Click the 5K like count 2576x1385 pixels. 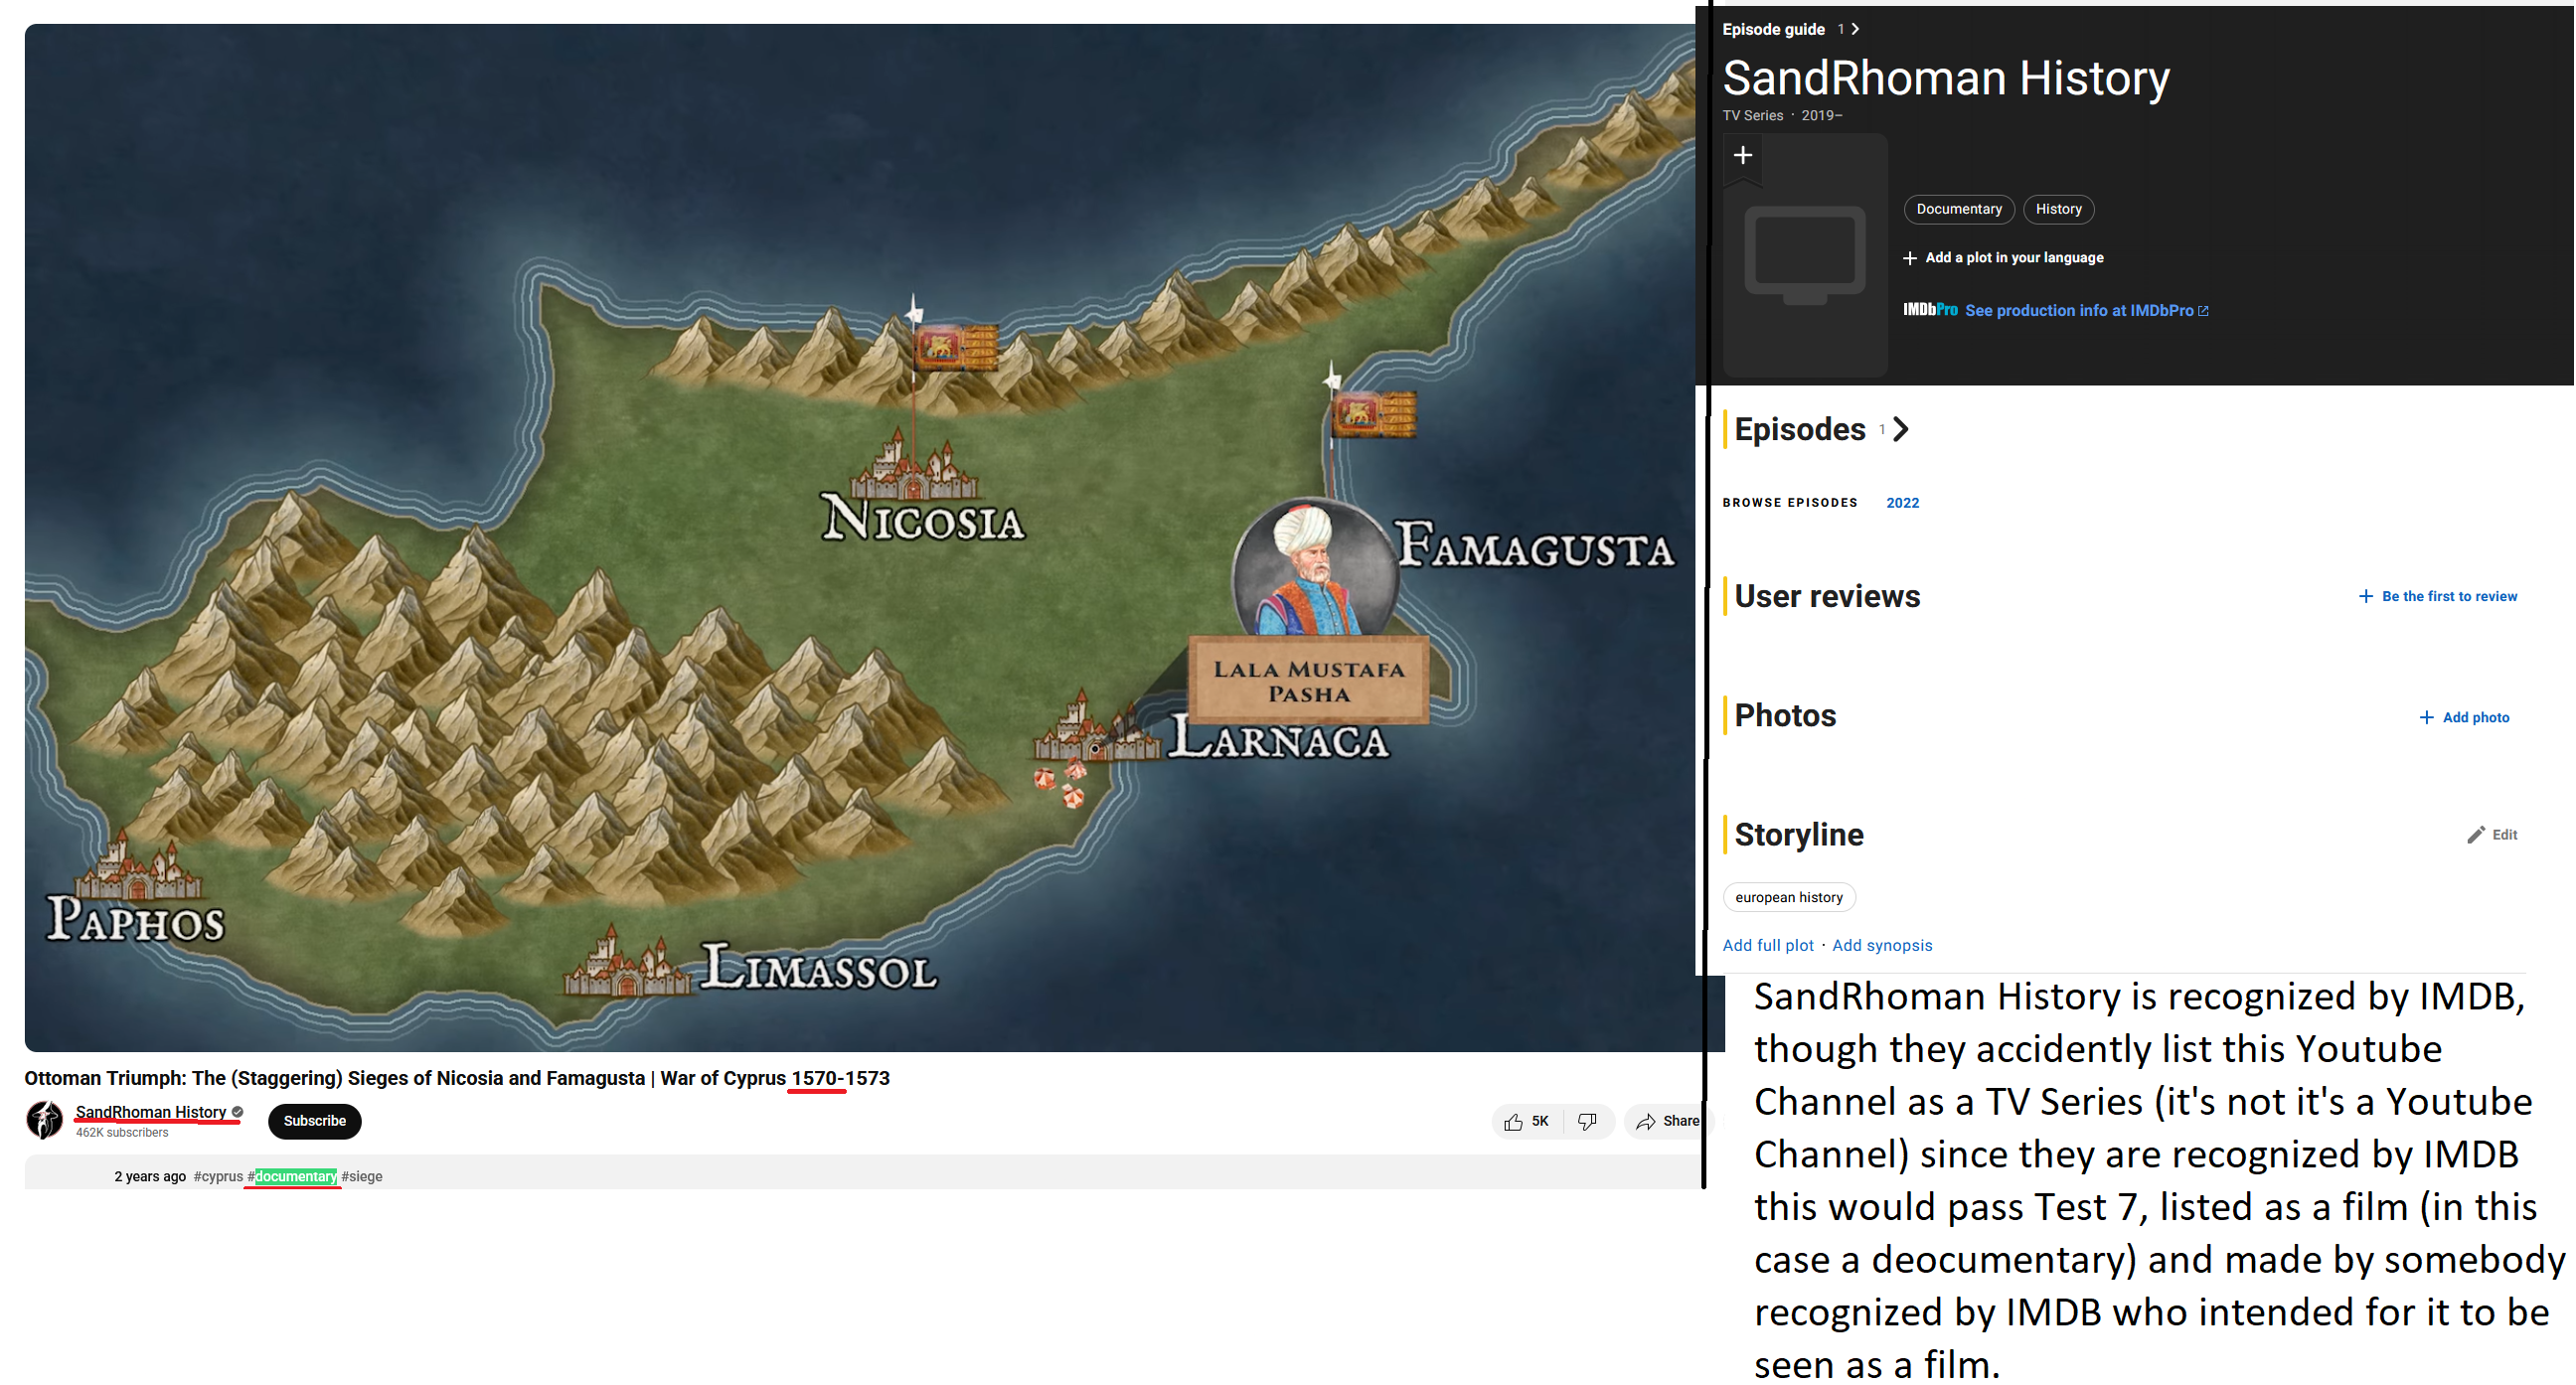tap(1540, 1122)
